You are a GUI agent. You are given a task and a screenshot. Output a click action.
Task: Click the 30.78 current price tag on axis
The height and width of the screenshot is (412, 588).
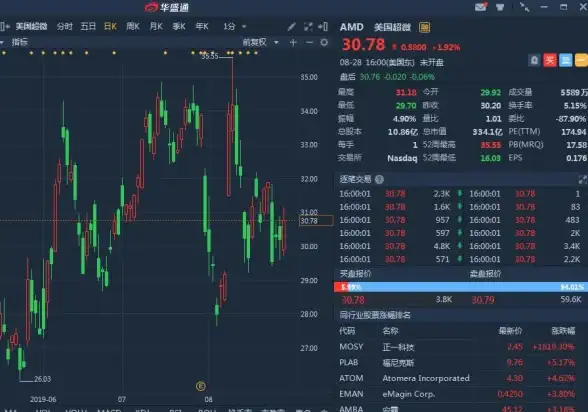(x=316, y=221)
